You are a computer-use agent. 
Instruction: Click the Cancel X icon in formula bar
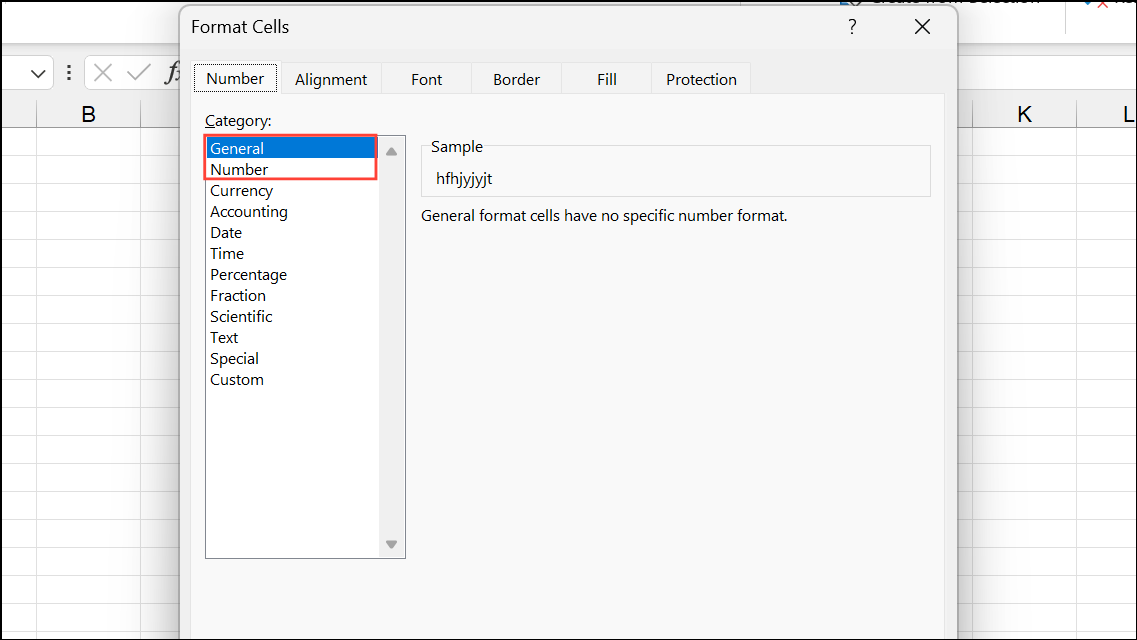coord(103,72)
